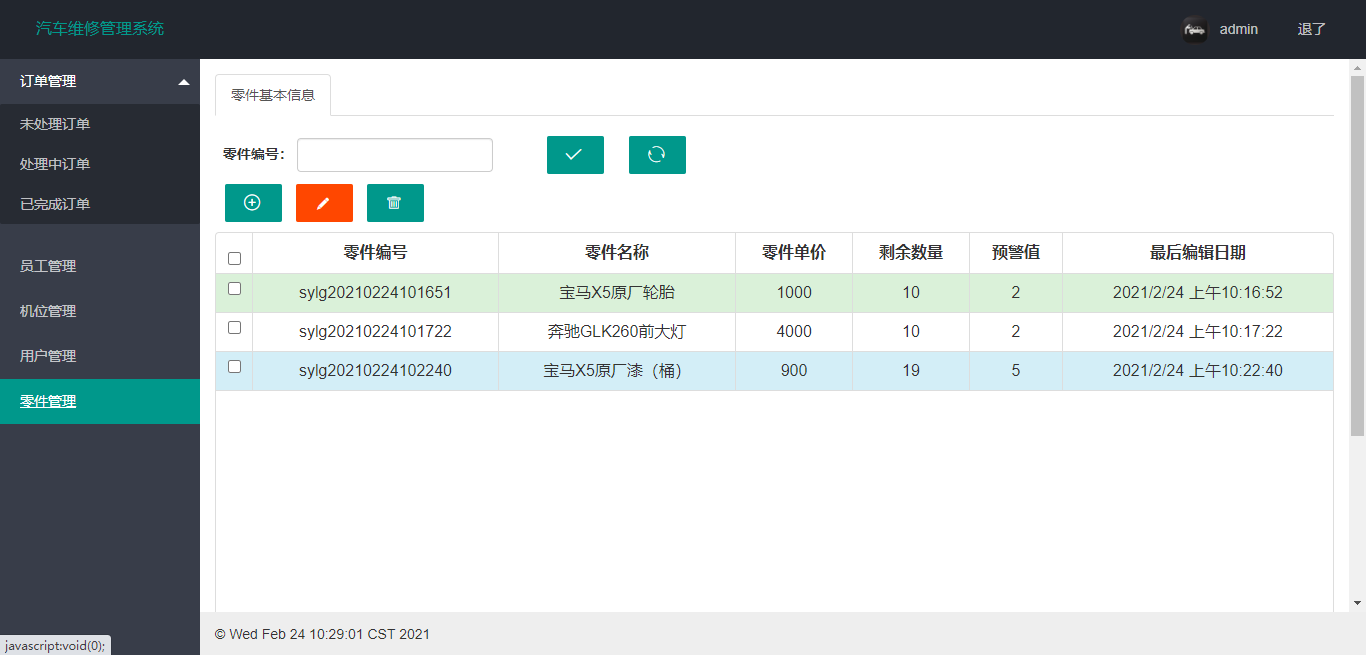The width and height of the screenshot is (1366, 655).
Task: Click the cell sylg20210224101651
Action: (375, 293)
